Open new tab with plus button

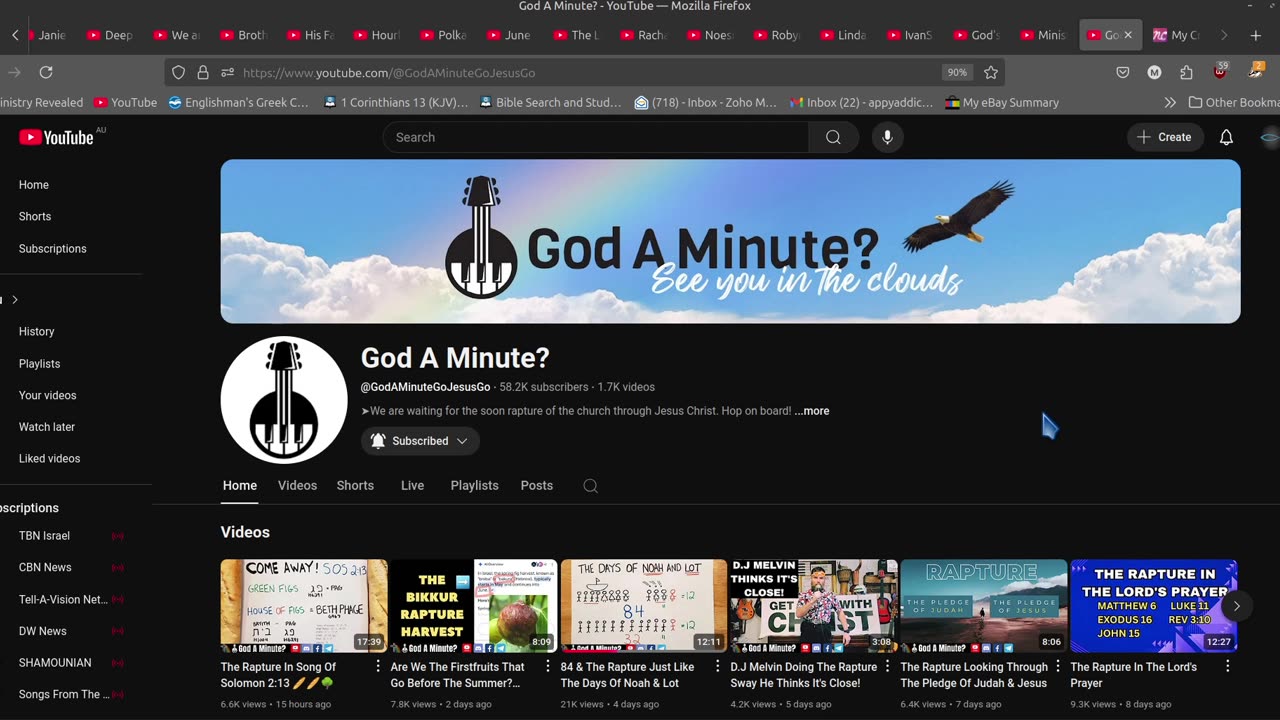(x=1256, y=35)
